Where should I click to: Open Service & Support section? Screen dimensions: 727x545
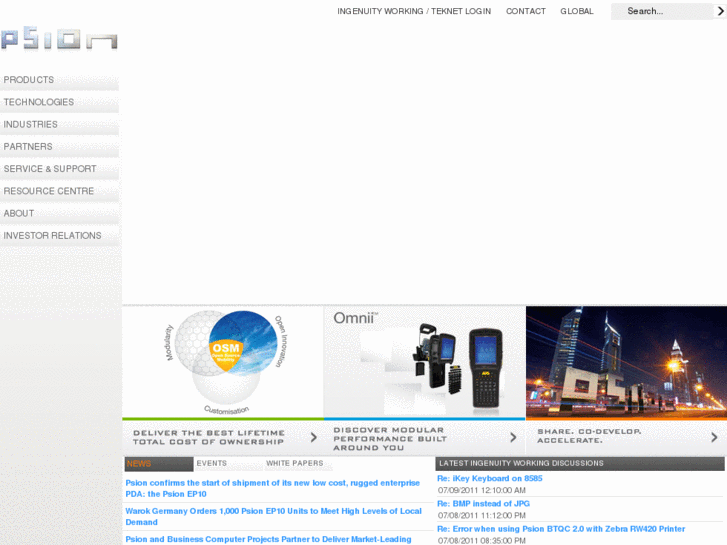tap(59, 169)
